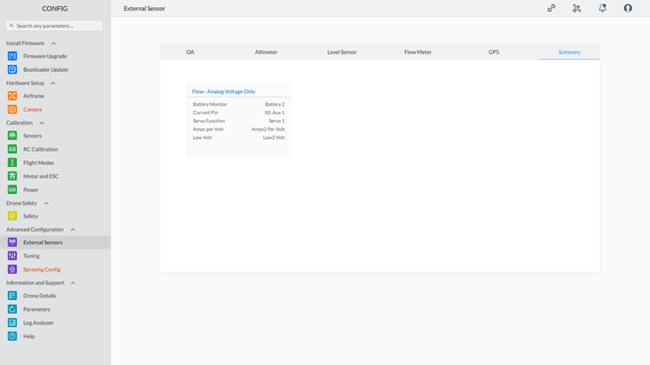Switch to the Flow Meter tab
Viewport: 650px width, 365px height.
pos(418,52)
